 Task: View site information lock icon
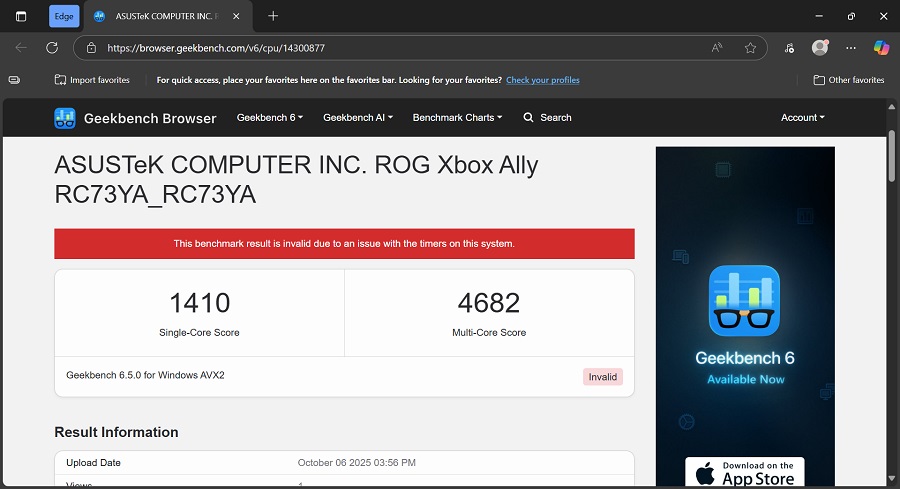coord(91,47)
